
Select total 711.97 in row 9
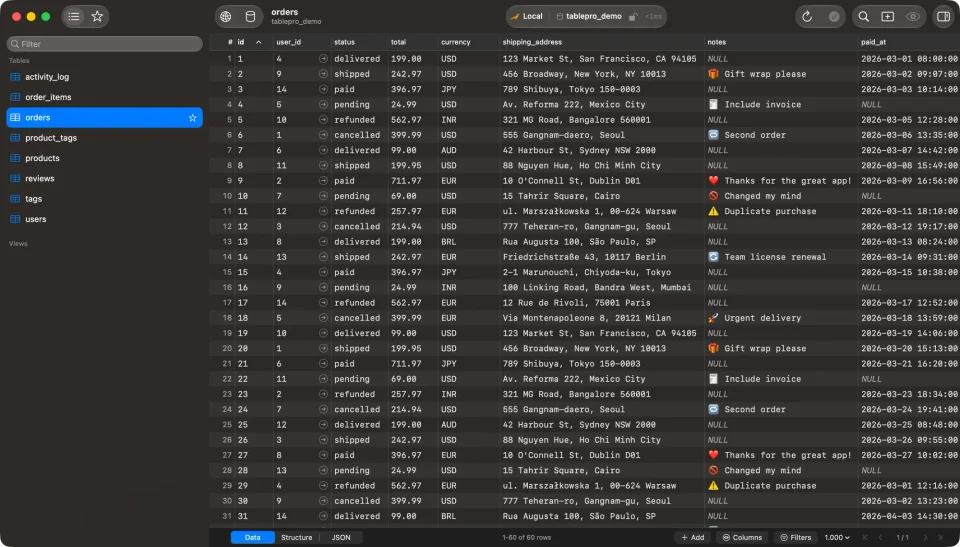click(x=412, y=181)
